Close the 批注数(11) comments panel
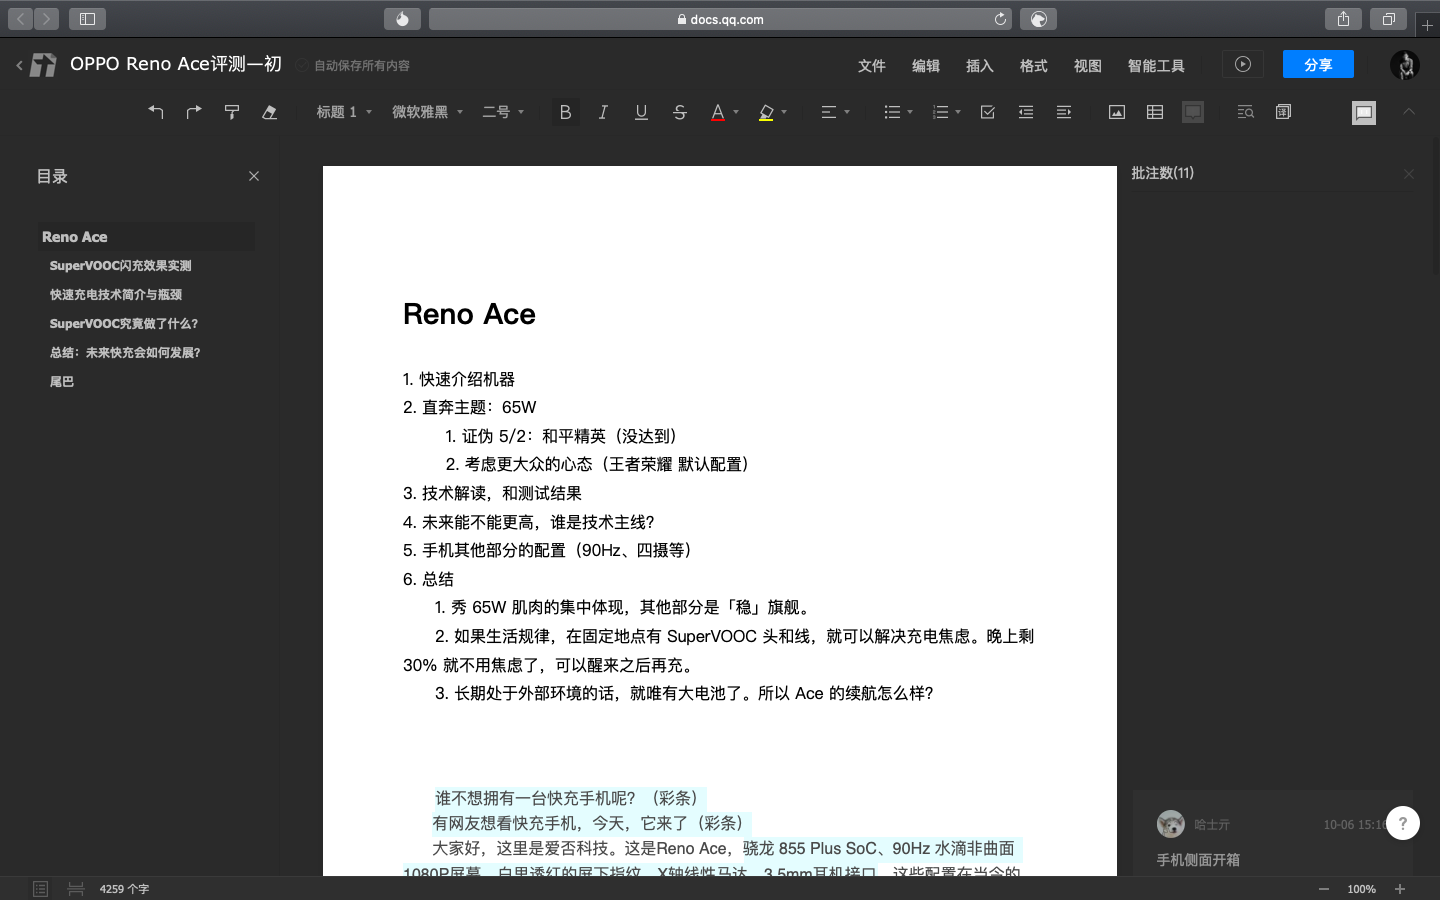This screenshot has height=900, width=1440. coord(1409,174)
